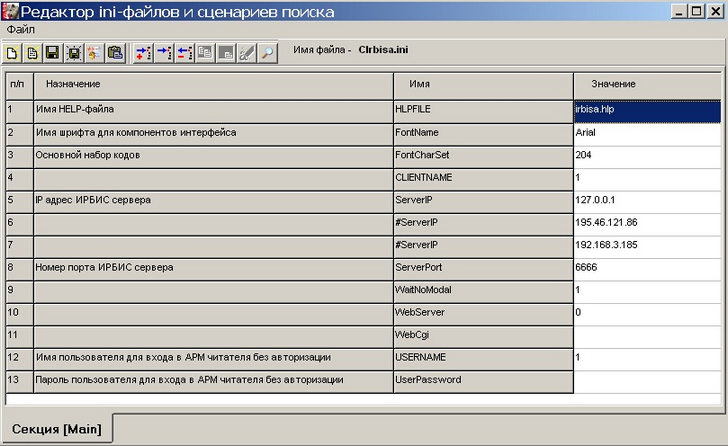The width and height of the screenshot is (728, 446).
Task: Click the open document icon in toolbar
Action: (x=31, y=52)
